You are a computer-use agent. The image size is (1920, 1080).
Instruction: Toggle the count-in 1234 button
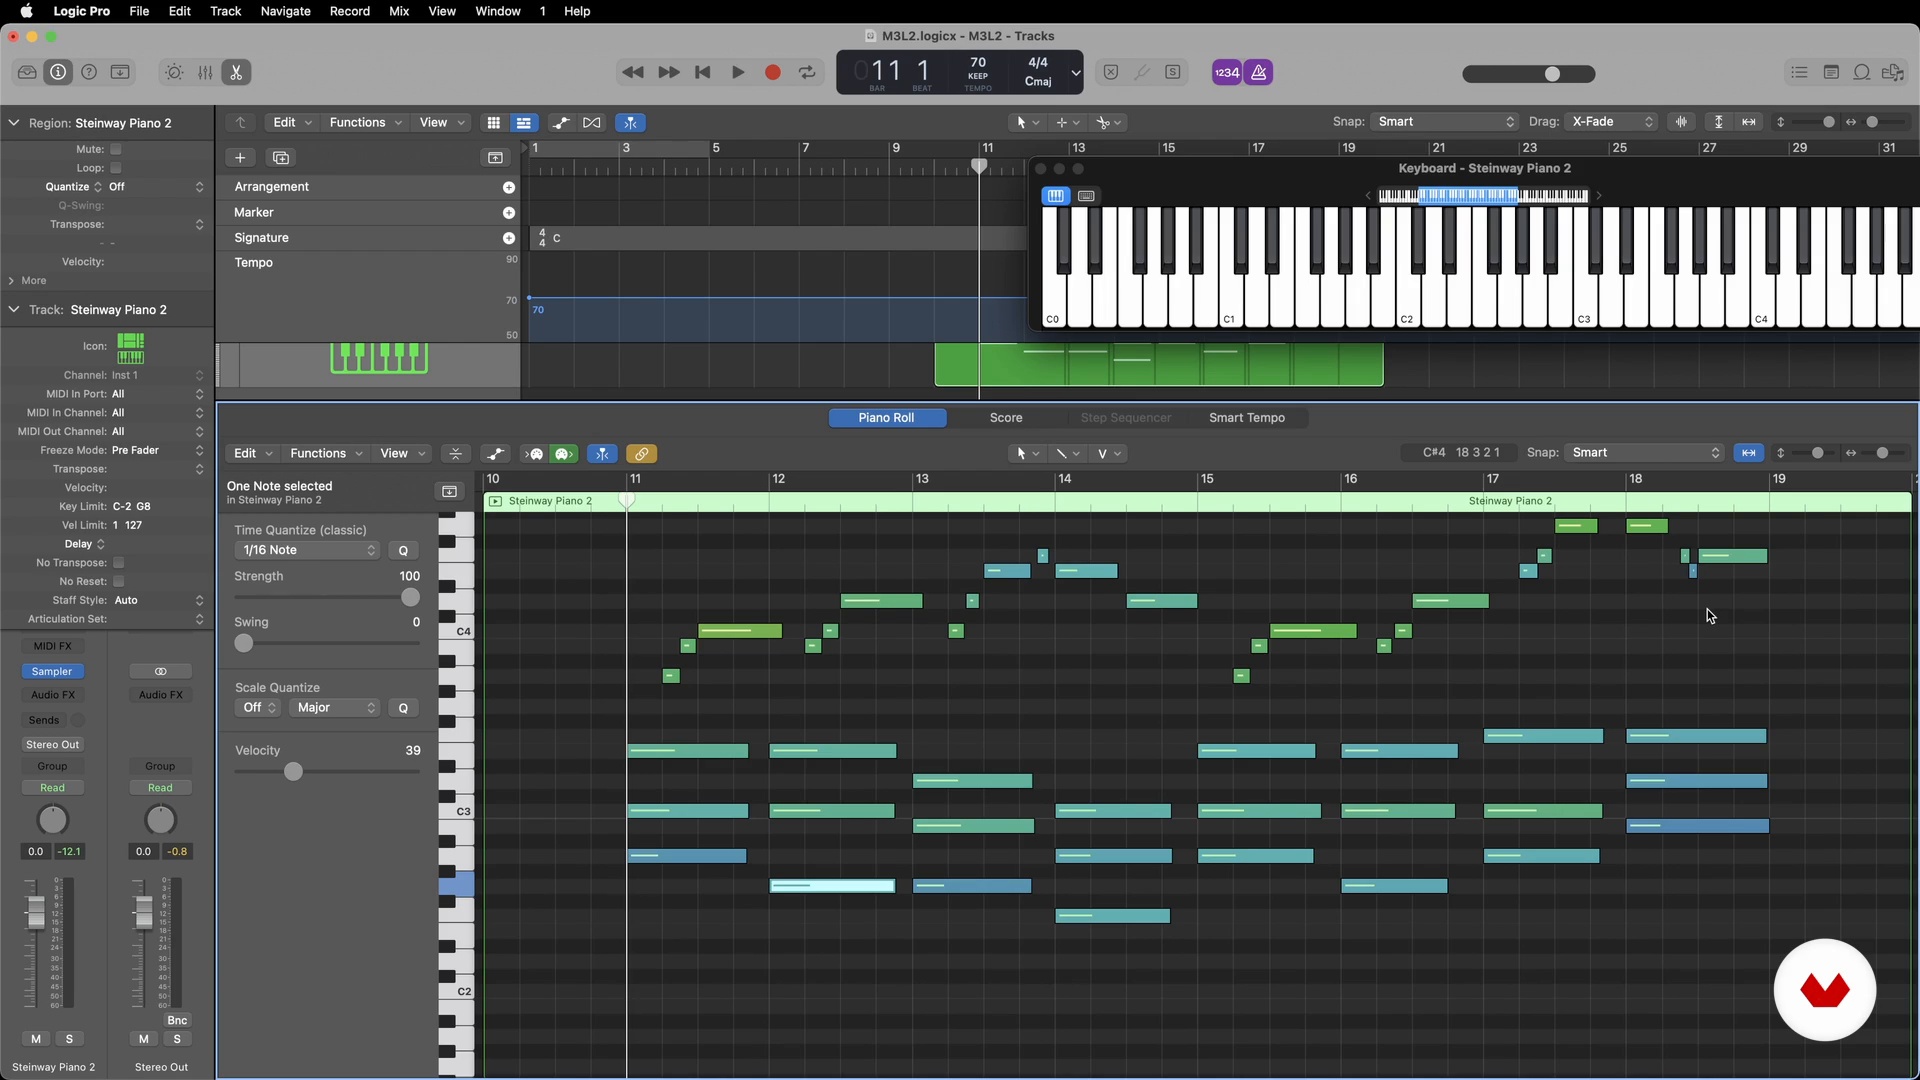pos(1227,72)
